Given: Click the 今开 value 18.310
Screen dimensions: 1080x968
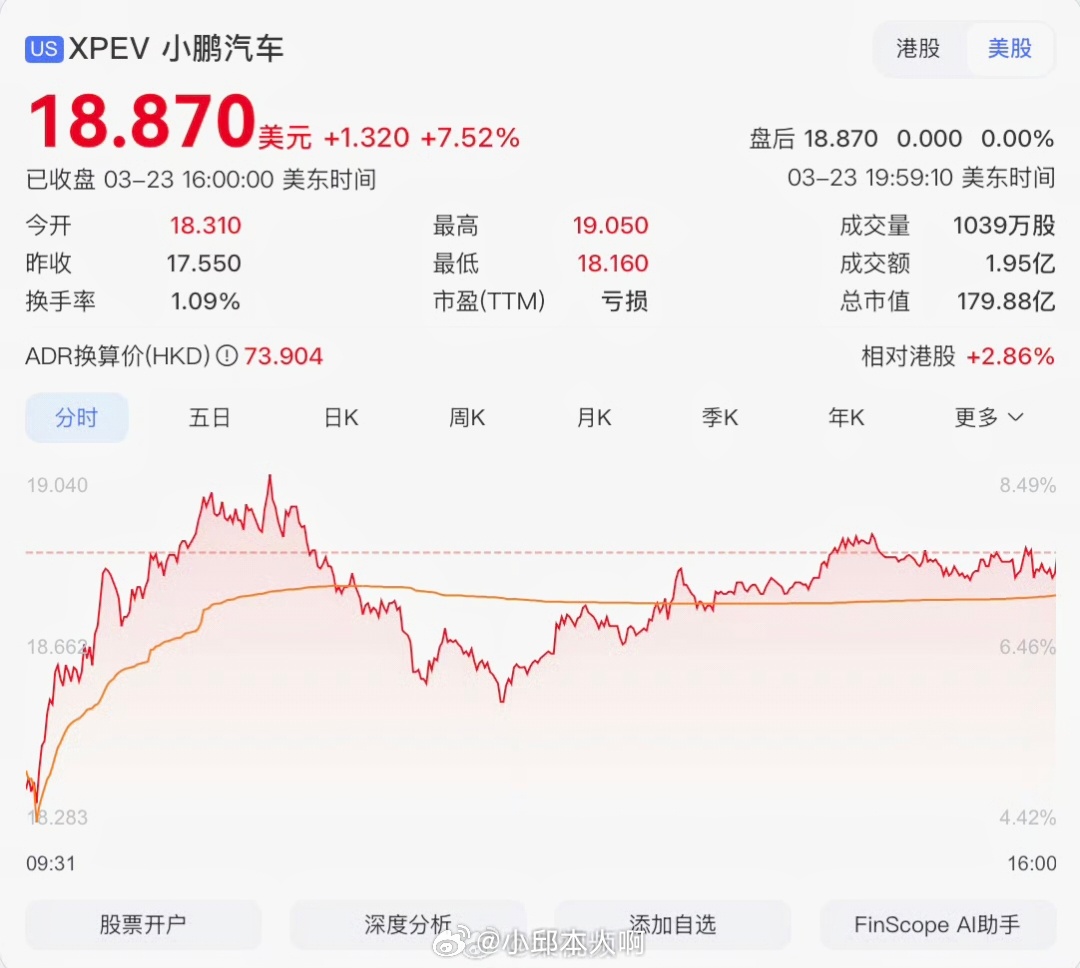Looking at the screenshot, I should click(x=205, y=225).
